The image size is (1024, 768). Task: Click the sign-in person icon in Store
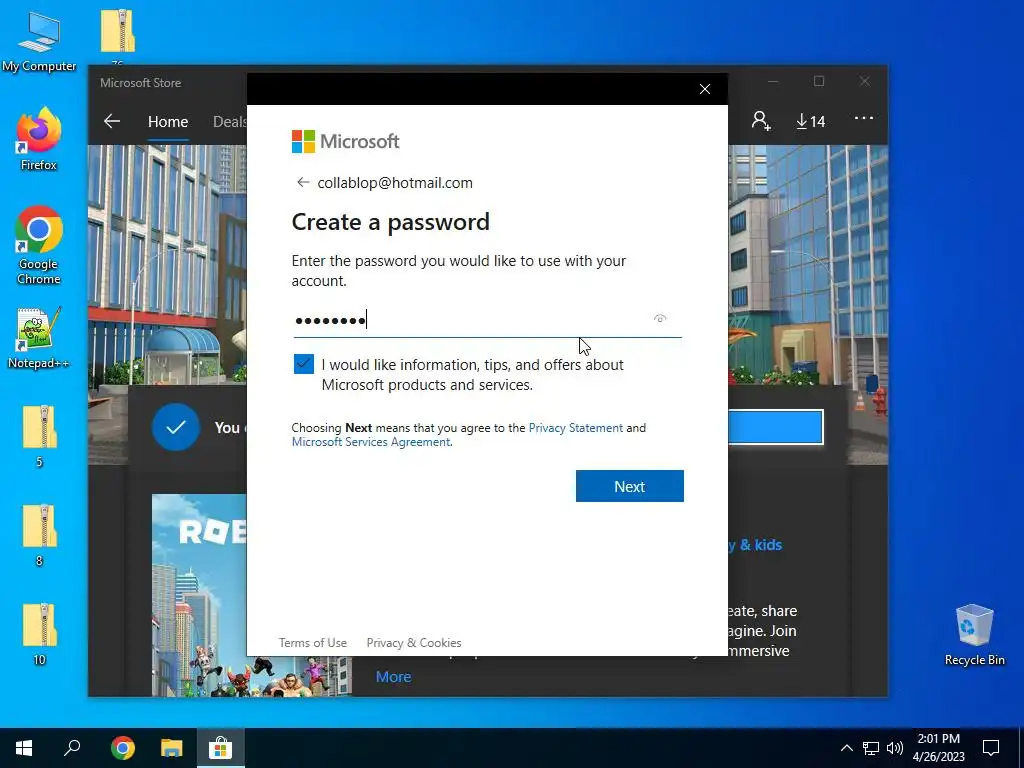coord(761,121)
